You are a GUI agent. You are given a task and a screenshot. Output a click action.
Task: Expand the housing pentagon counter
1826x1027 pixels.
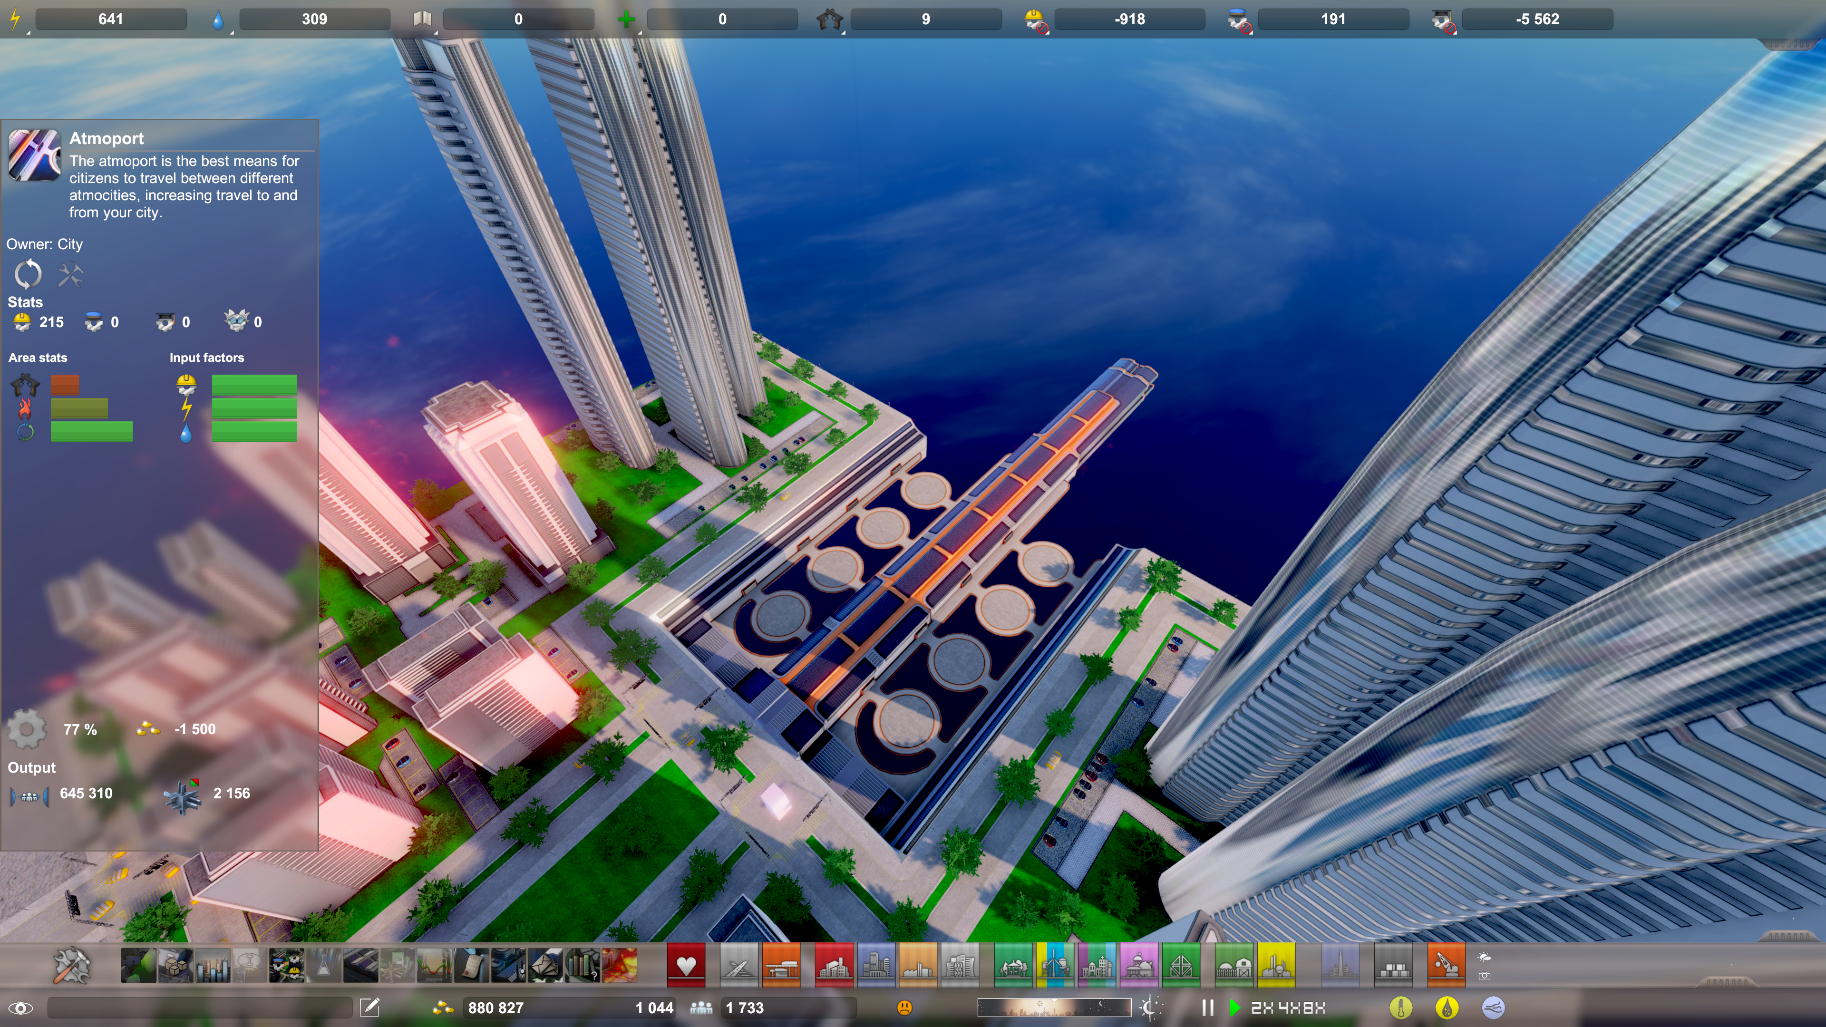coord(831,19)
